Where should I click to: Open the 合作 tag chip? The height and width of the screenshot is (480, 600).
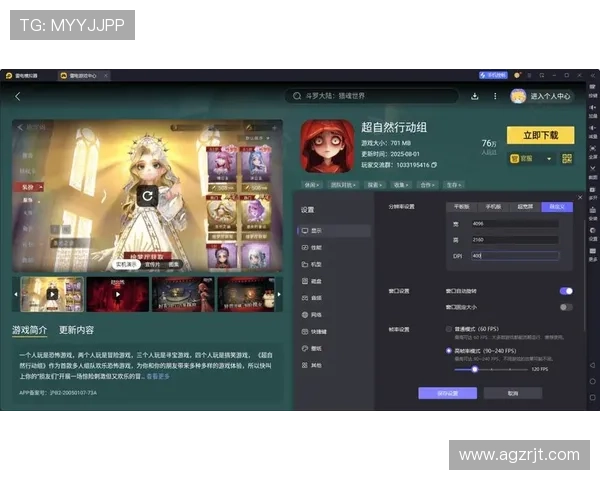point(427,185)
